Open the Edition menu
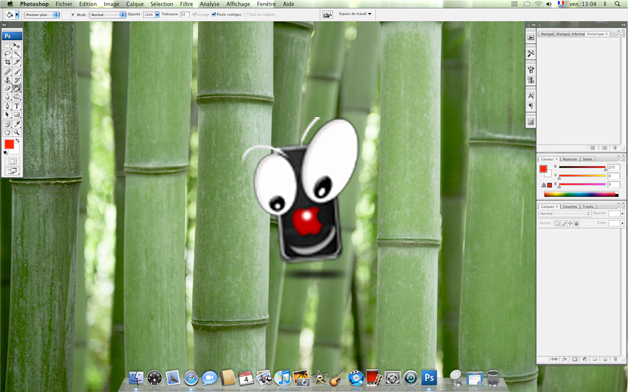 tap(88, 4)
